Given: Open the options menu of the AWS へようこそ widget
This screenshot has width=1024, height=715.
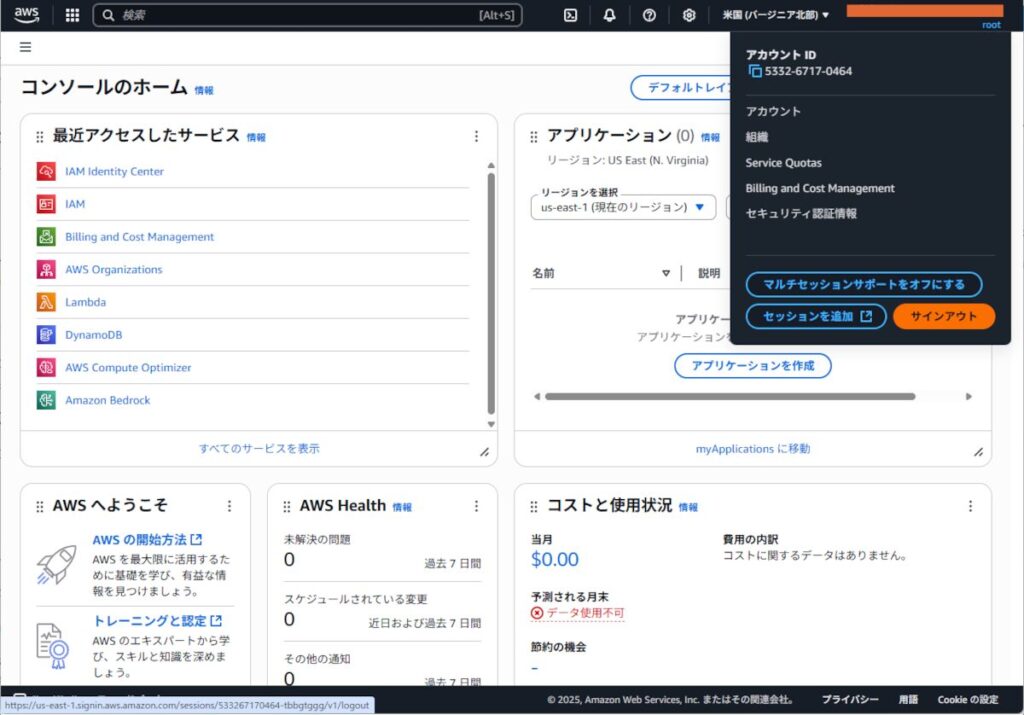Looking at the screenshot, I should point(229,506).
